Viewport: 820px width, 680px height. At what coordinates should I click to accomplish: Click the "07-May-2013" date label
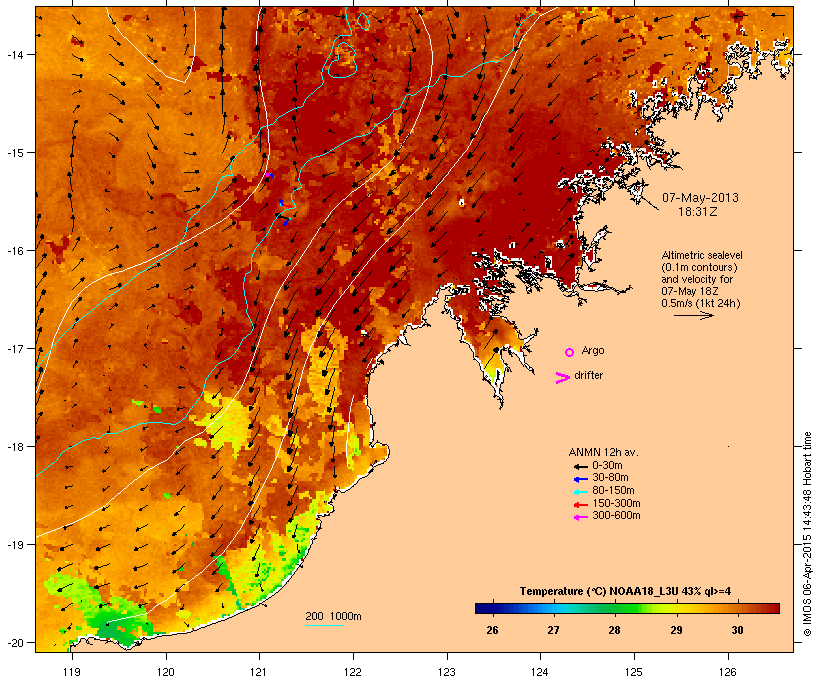pos(700,198)
